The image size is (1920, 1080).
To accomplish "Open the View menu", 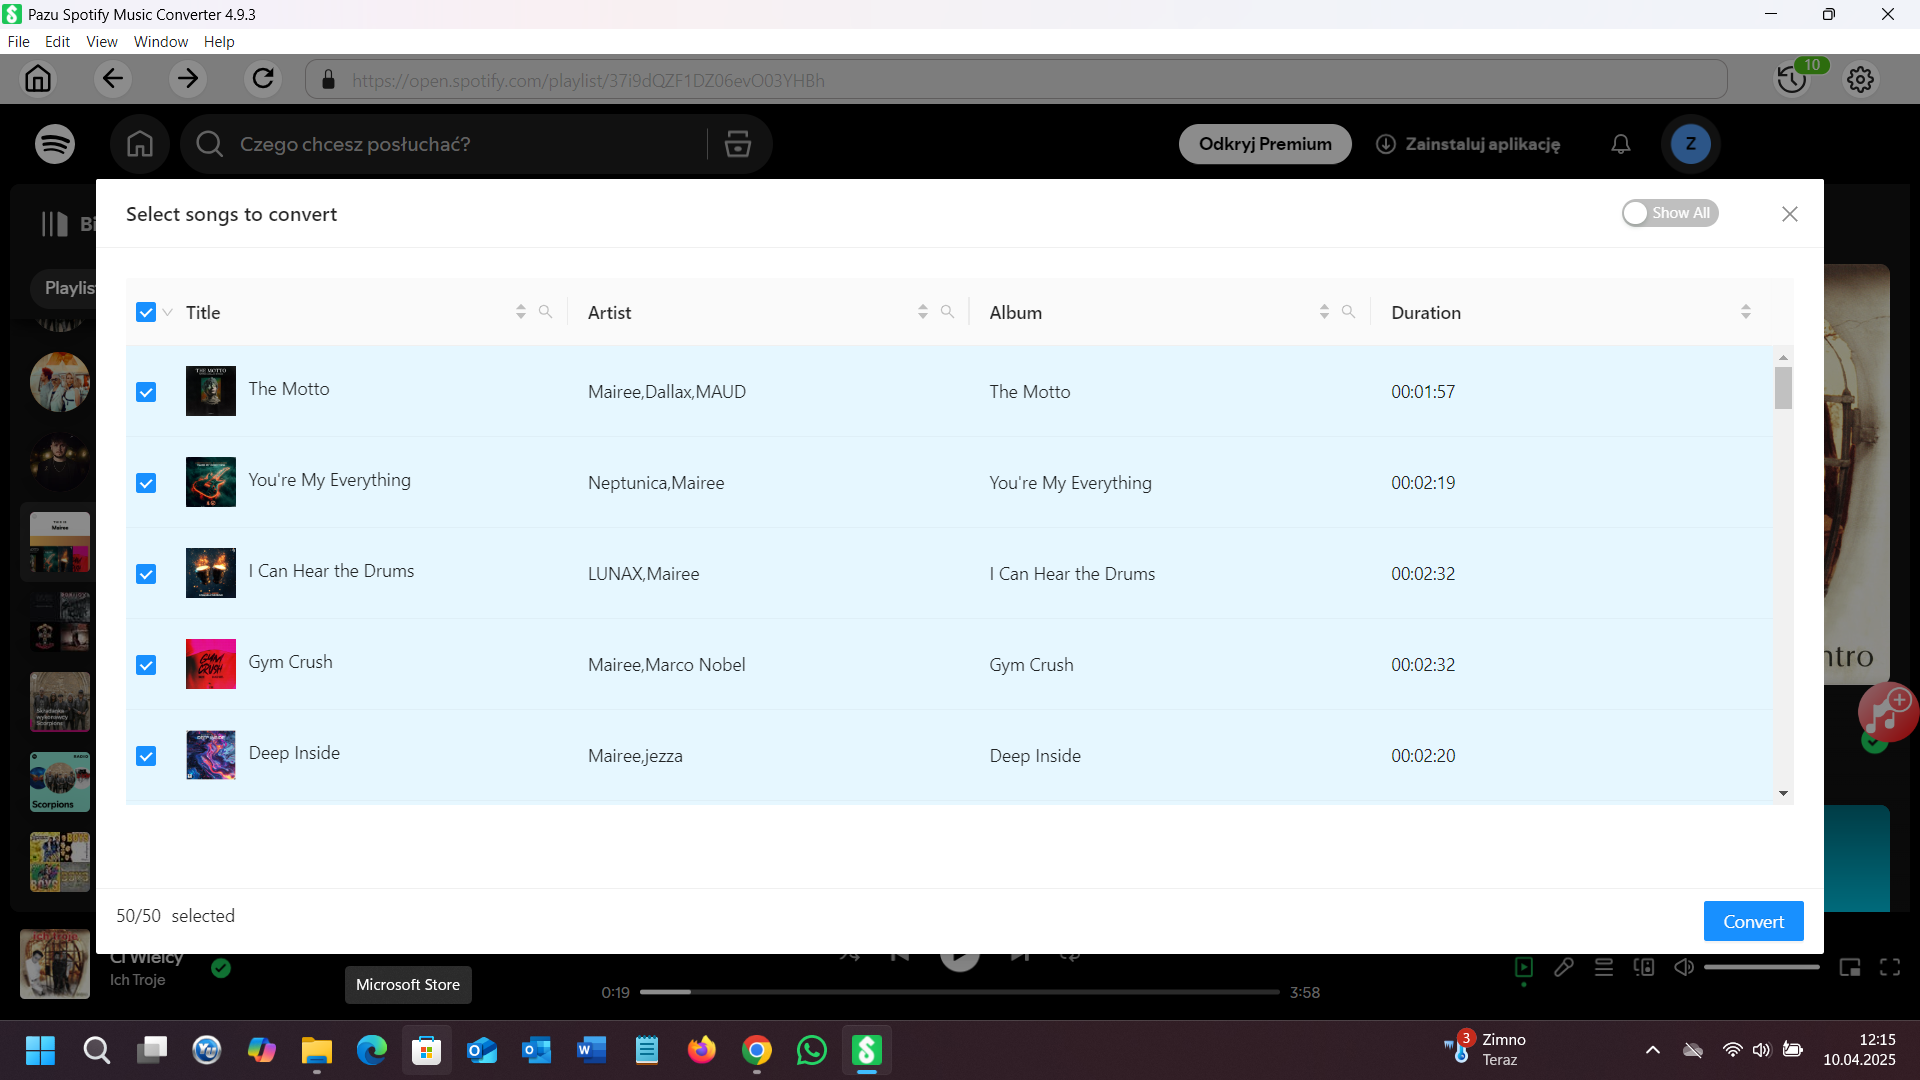I will 102,42.
